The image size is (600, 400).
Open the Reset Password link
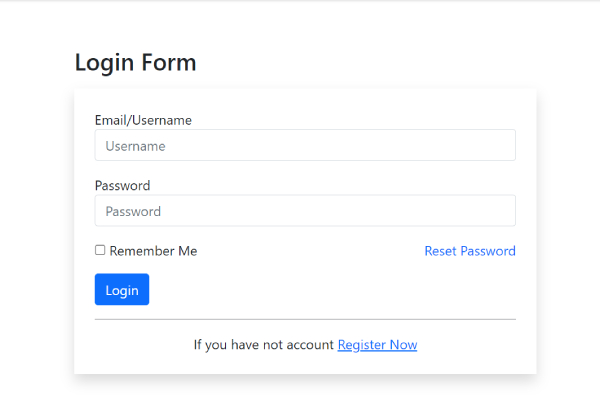click(470, 251)
